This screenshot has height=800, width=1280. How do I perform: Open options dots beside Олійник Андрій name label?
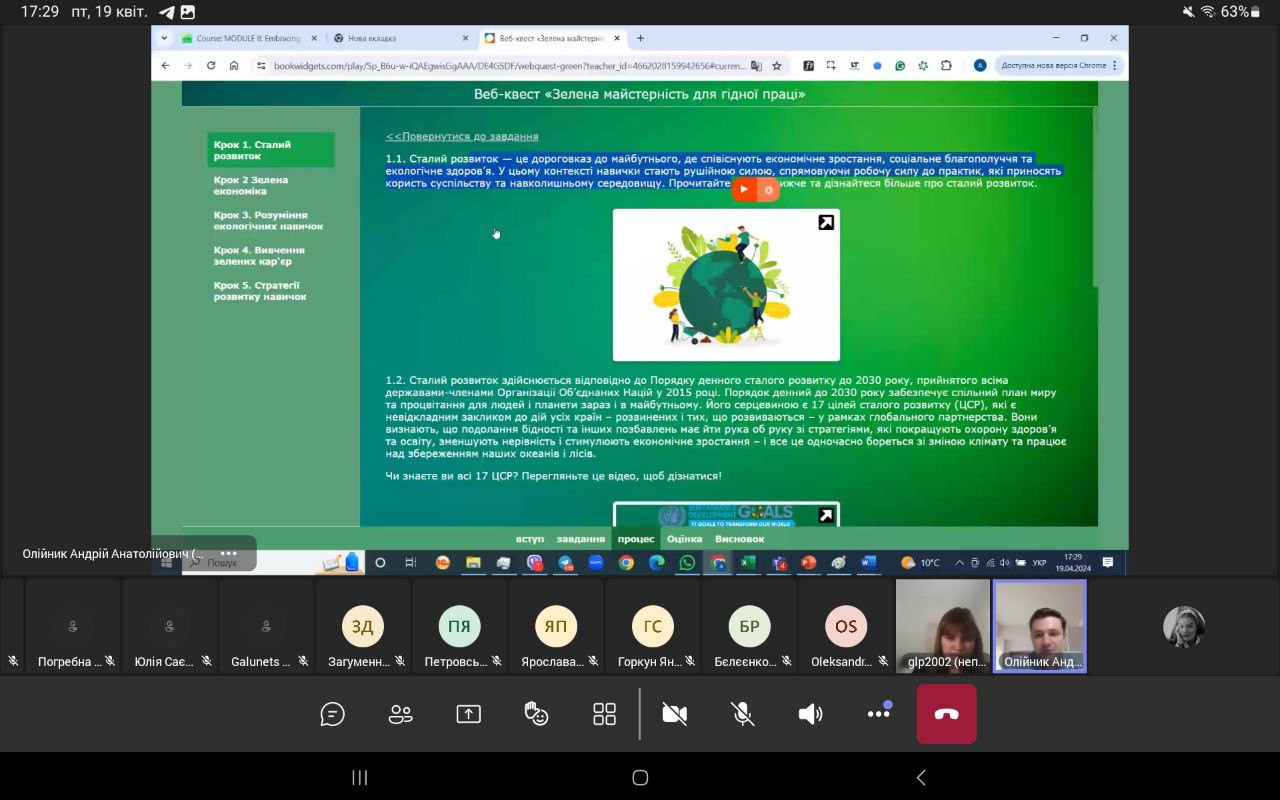coord(229,554)
